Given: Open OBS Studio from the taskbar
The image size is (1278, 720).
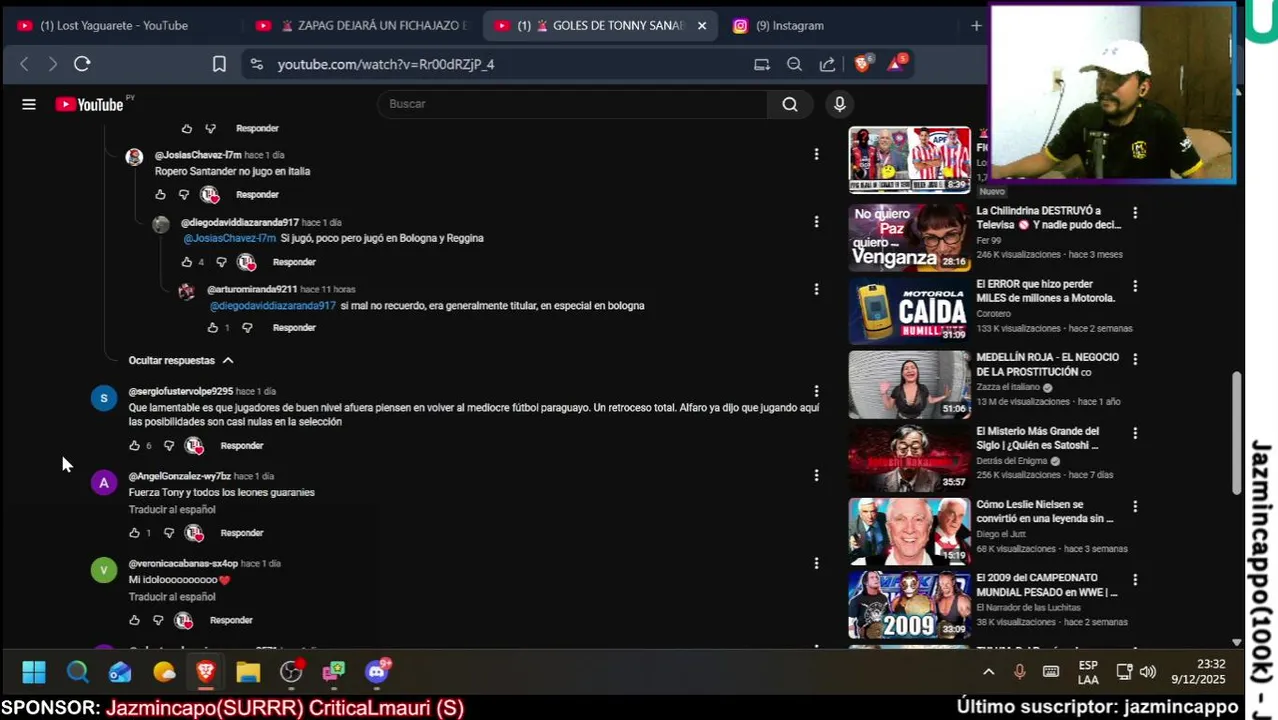Looking at the screenshot, I should click(291, 672).
